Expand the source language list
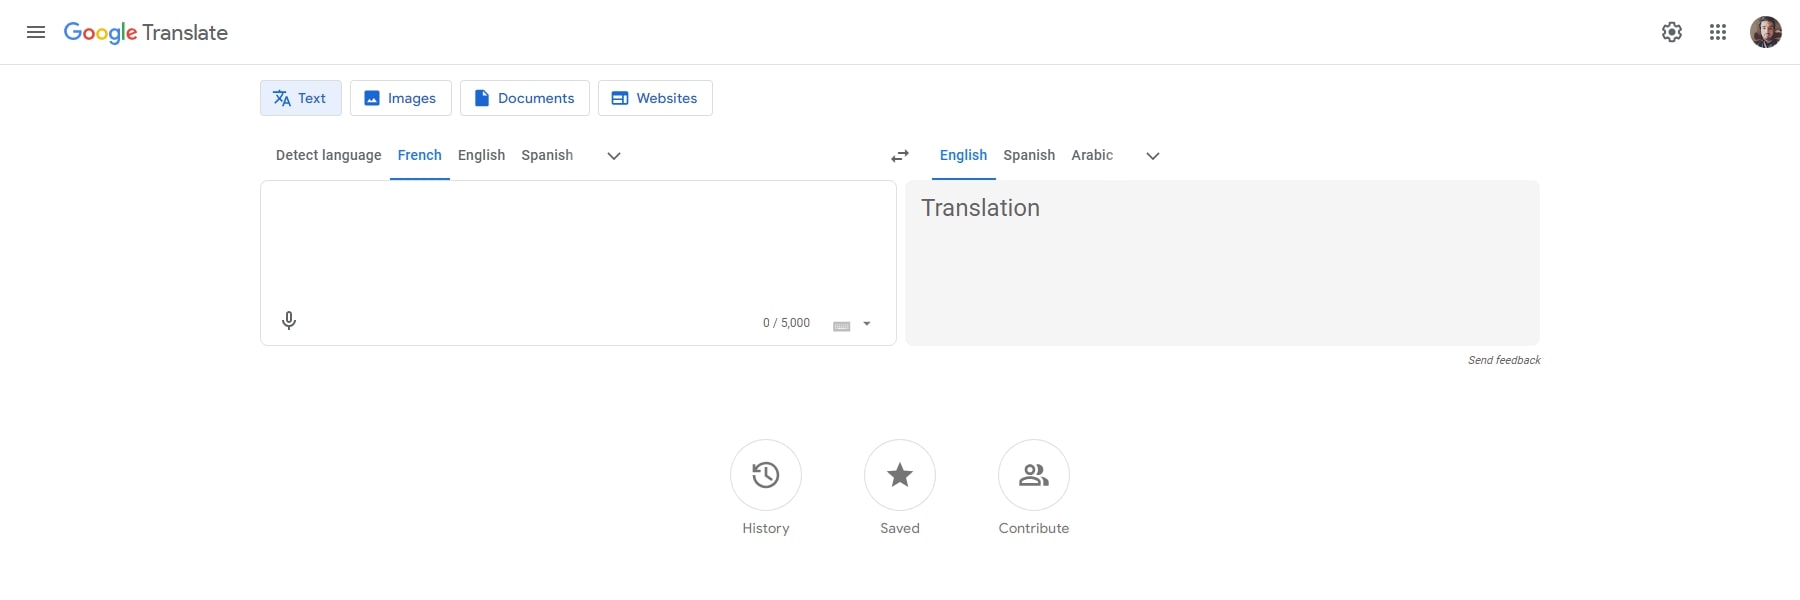The height and width of the screenshot is (600, 1800). tap(613, 156)
